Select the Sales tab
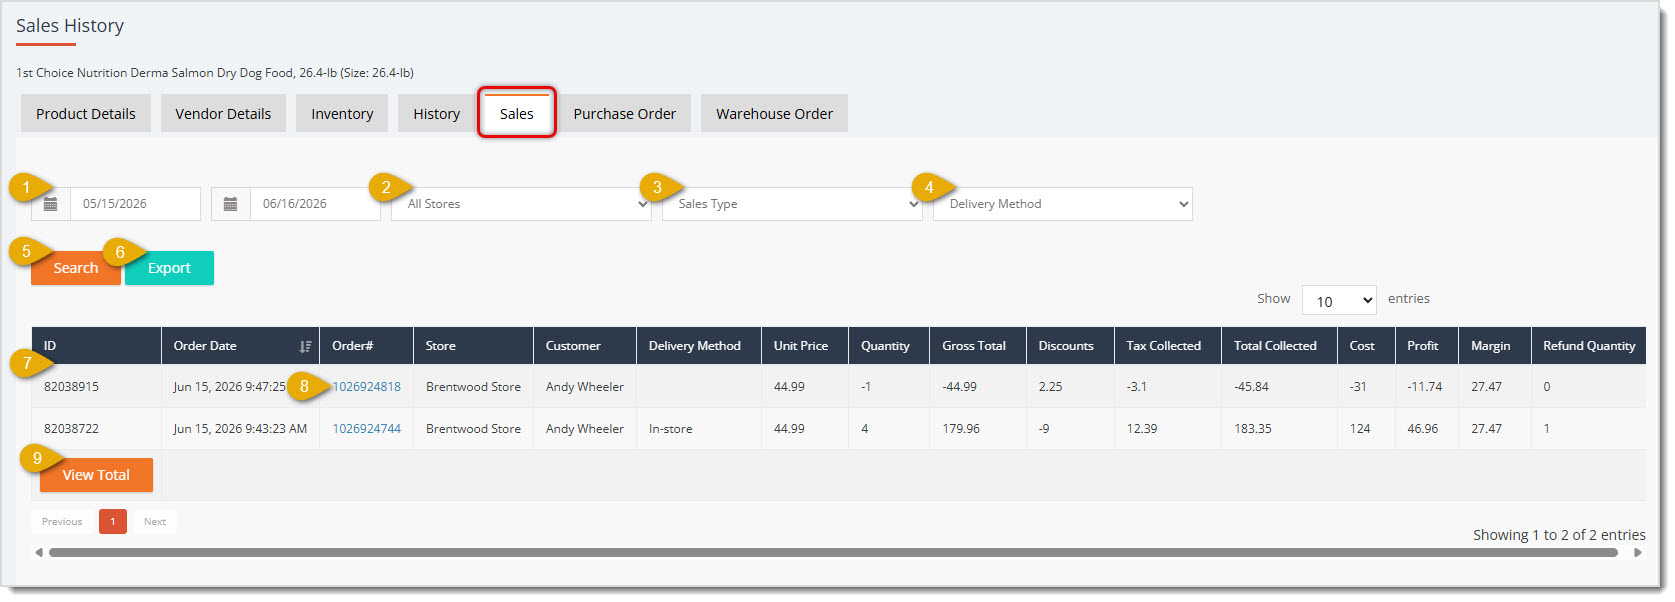 pyautogui.click(x=517, y=114)
